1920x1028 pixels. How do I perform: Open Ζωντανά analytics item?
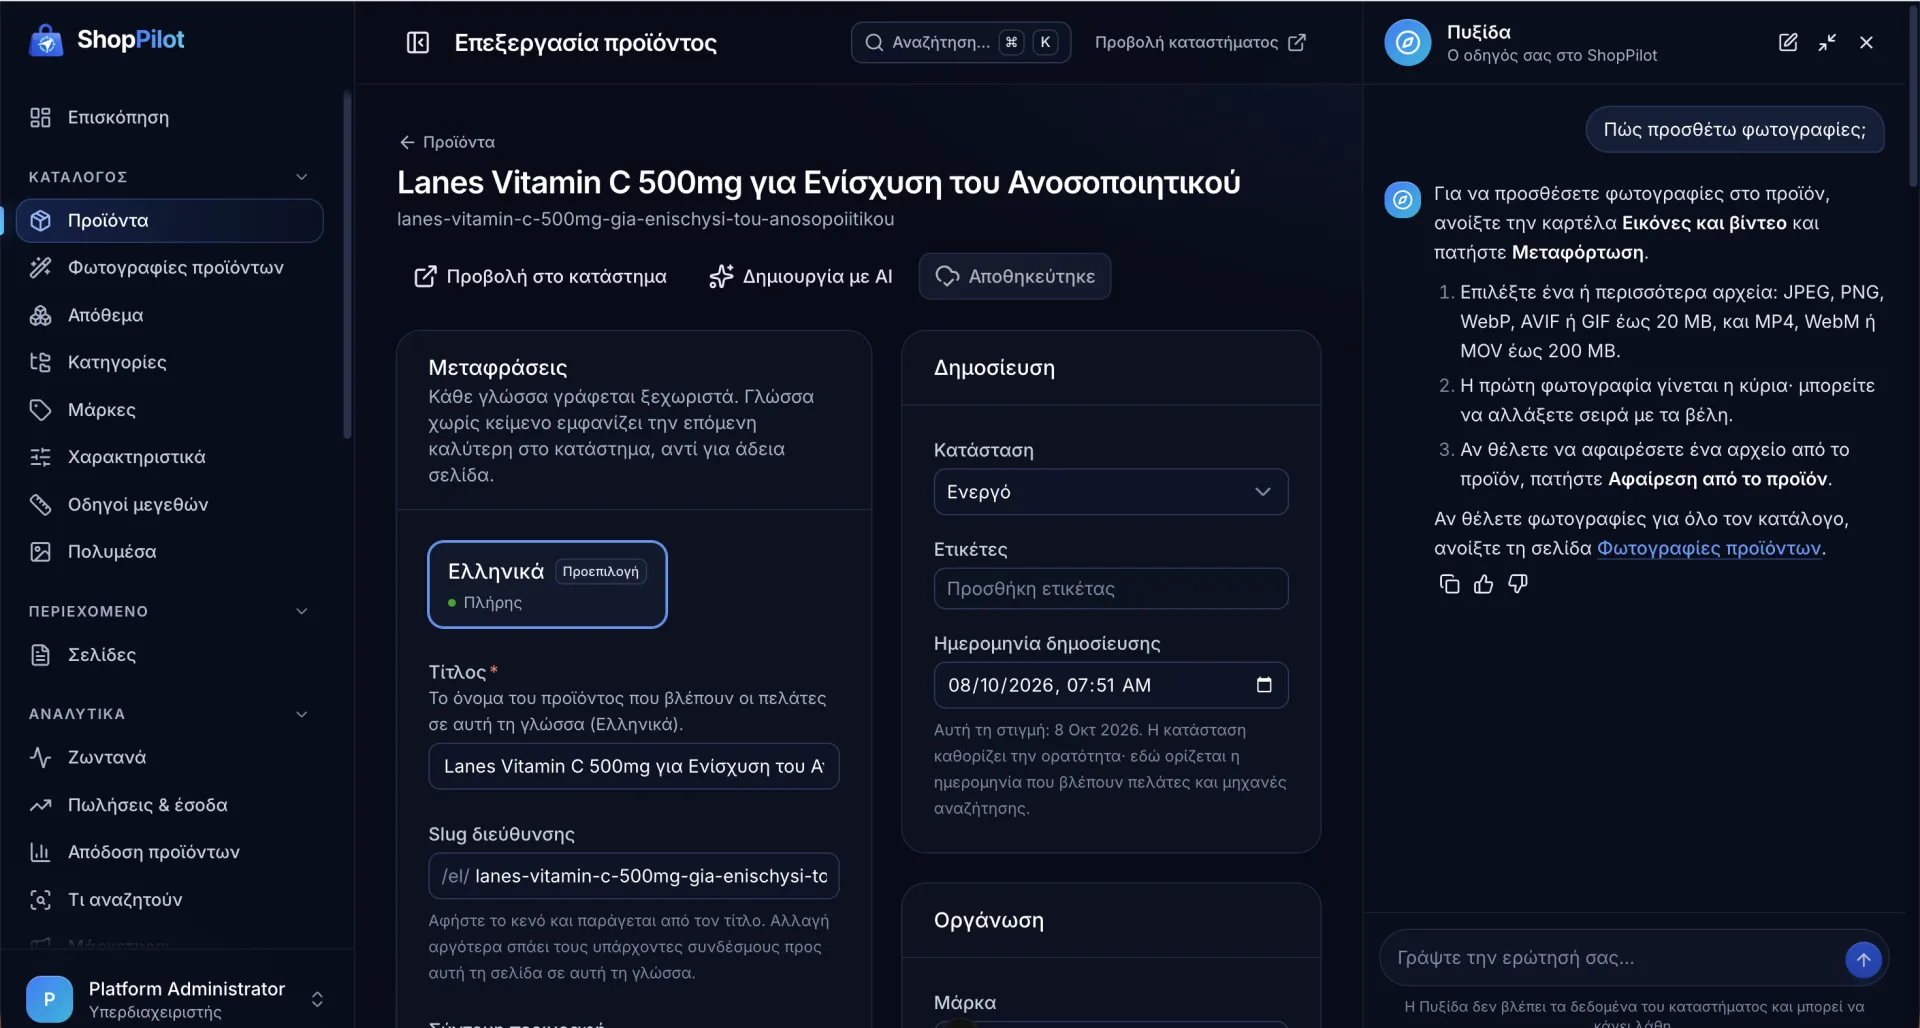(170, 757)
